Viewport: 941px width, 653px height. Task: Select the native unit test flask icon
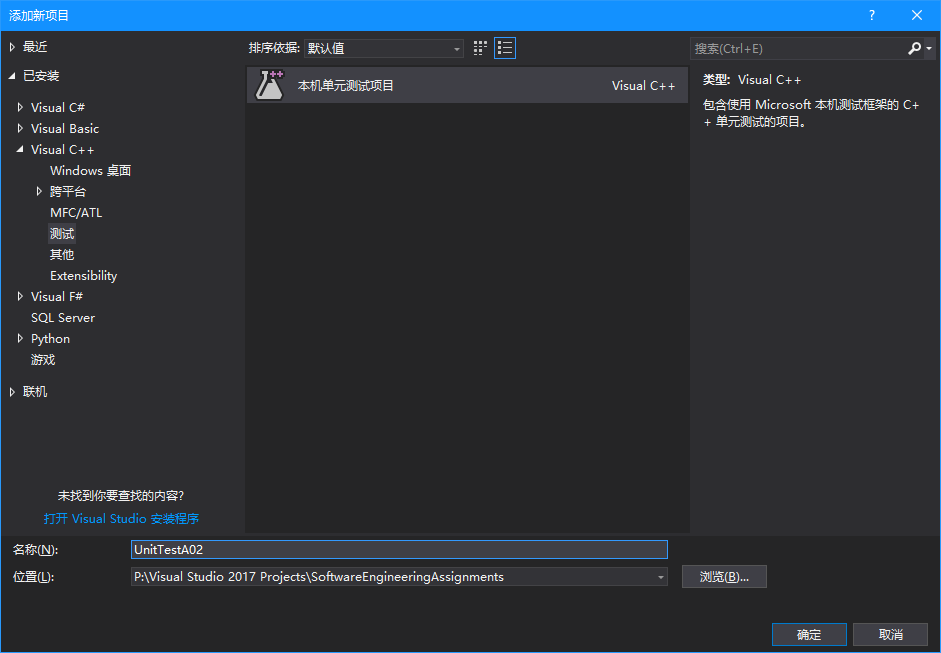point(269,85)
